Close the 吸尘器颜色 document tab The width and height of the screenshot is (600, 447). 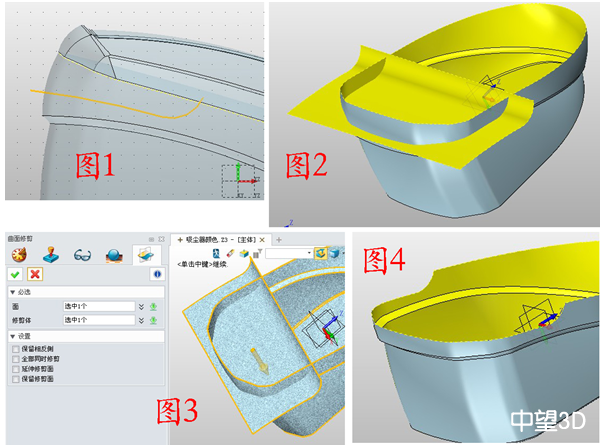pyautogui.click(x=262, y=240)
